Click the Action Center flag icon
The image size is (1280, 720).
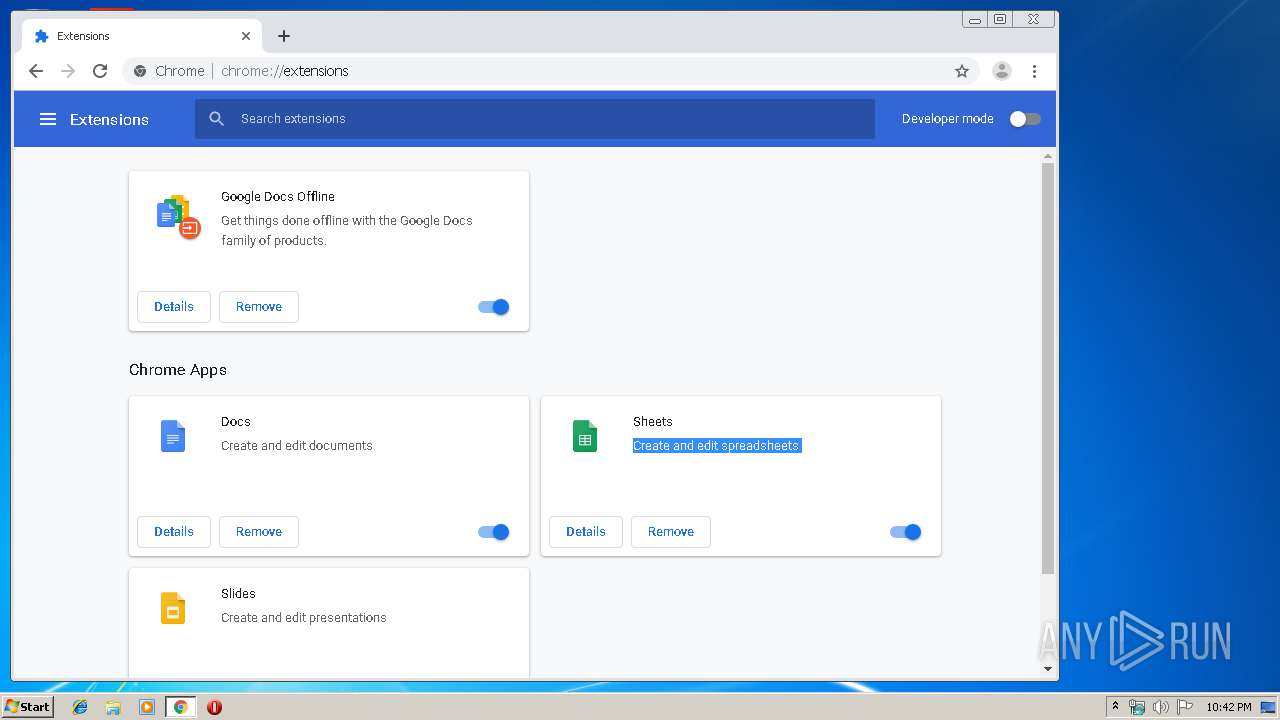point(1185,707)
